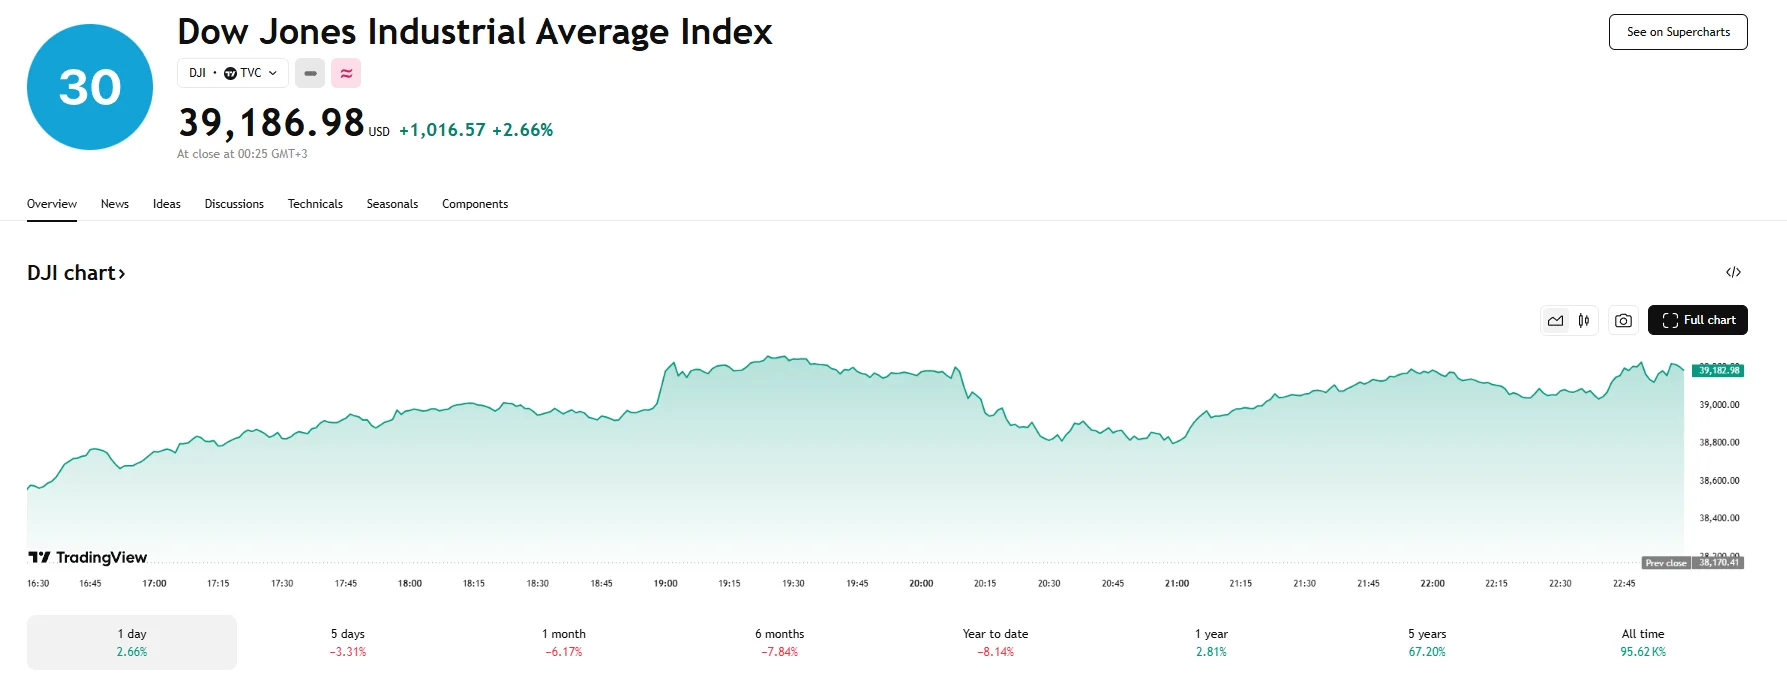Select the All time range
The width and height of the screenshot is (1787, 697).
point(1643,642)
